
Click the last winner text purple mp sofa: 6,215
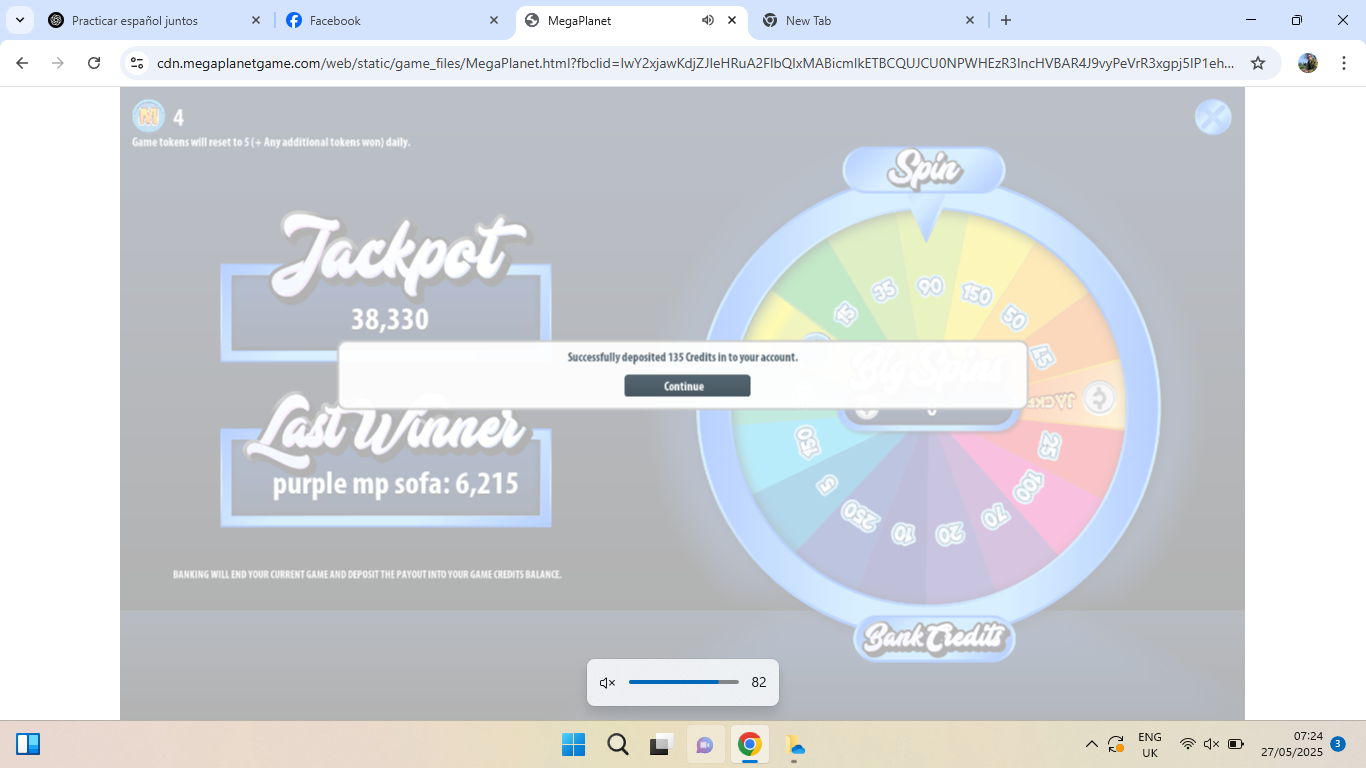click(x=396, y=484)
